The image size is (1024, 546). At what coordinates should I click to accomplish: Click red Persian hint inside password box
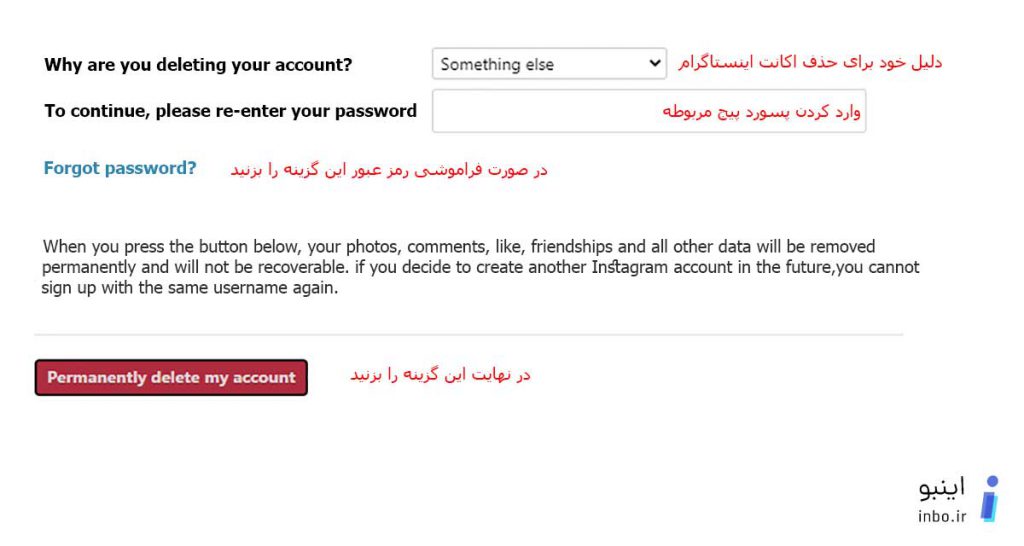pos(761,112)
